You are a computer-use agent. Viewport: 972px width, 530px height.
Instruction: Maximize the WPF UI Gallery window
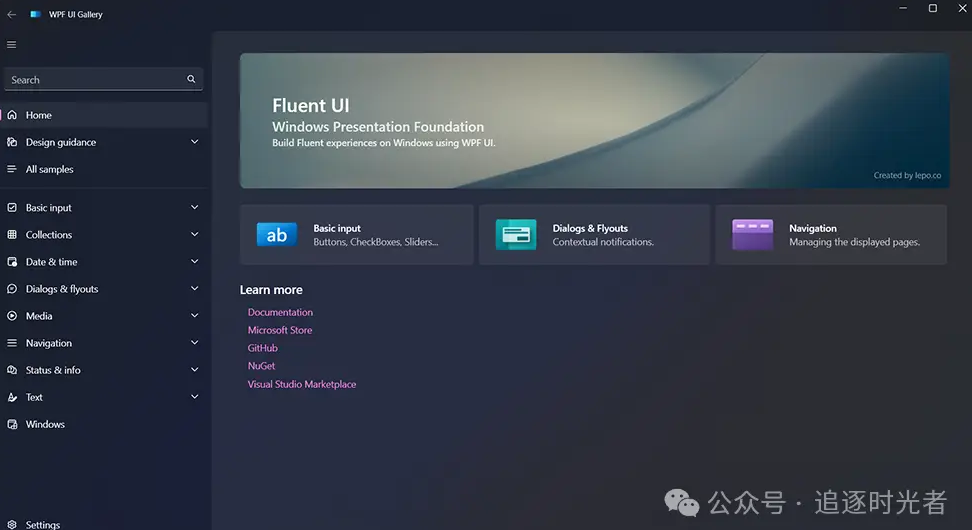tap(932, 8)
